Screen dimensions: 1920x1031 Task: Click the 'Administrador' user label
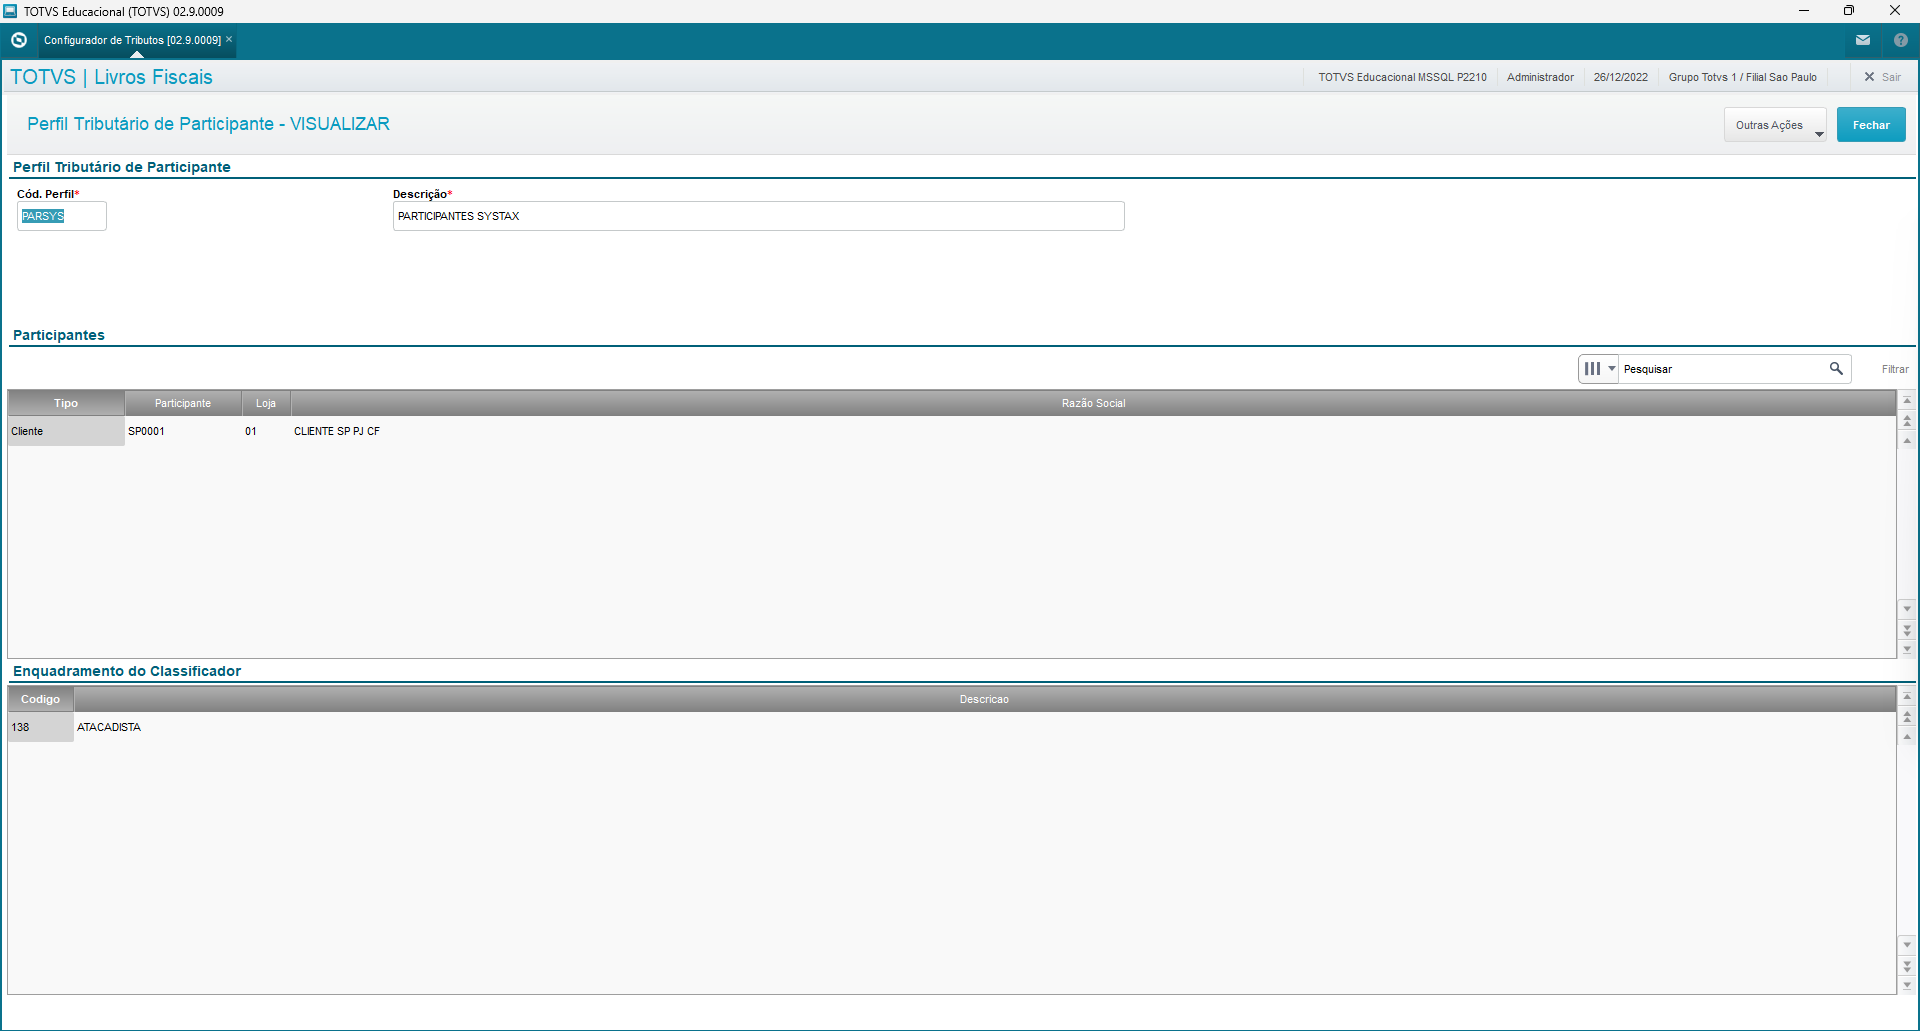pyautogui.click(x=1540, y=77)
